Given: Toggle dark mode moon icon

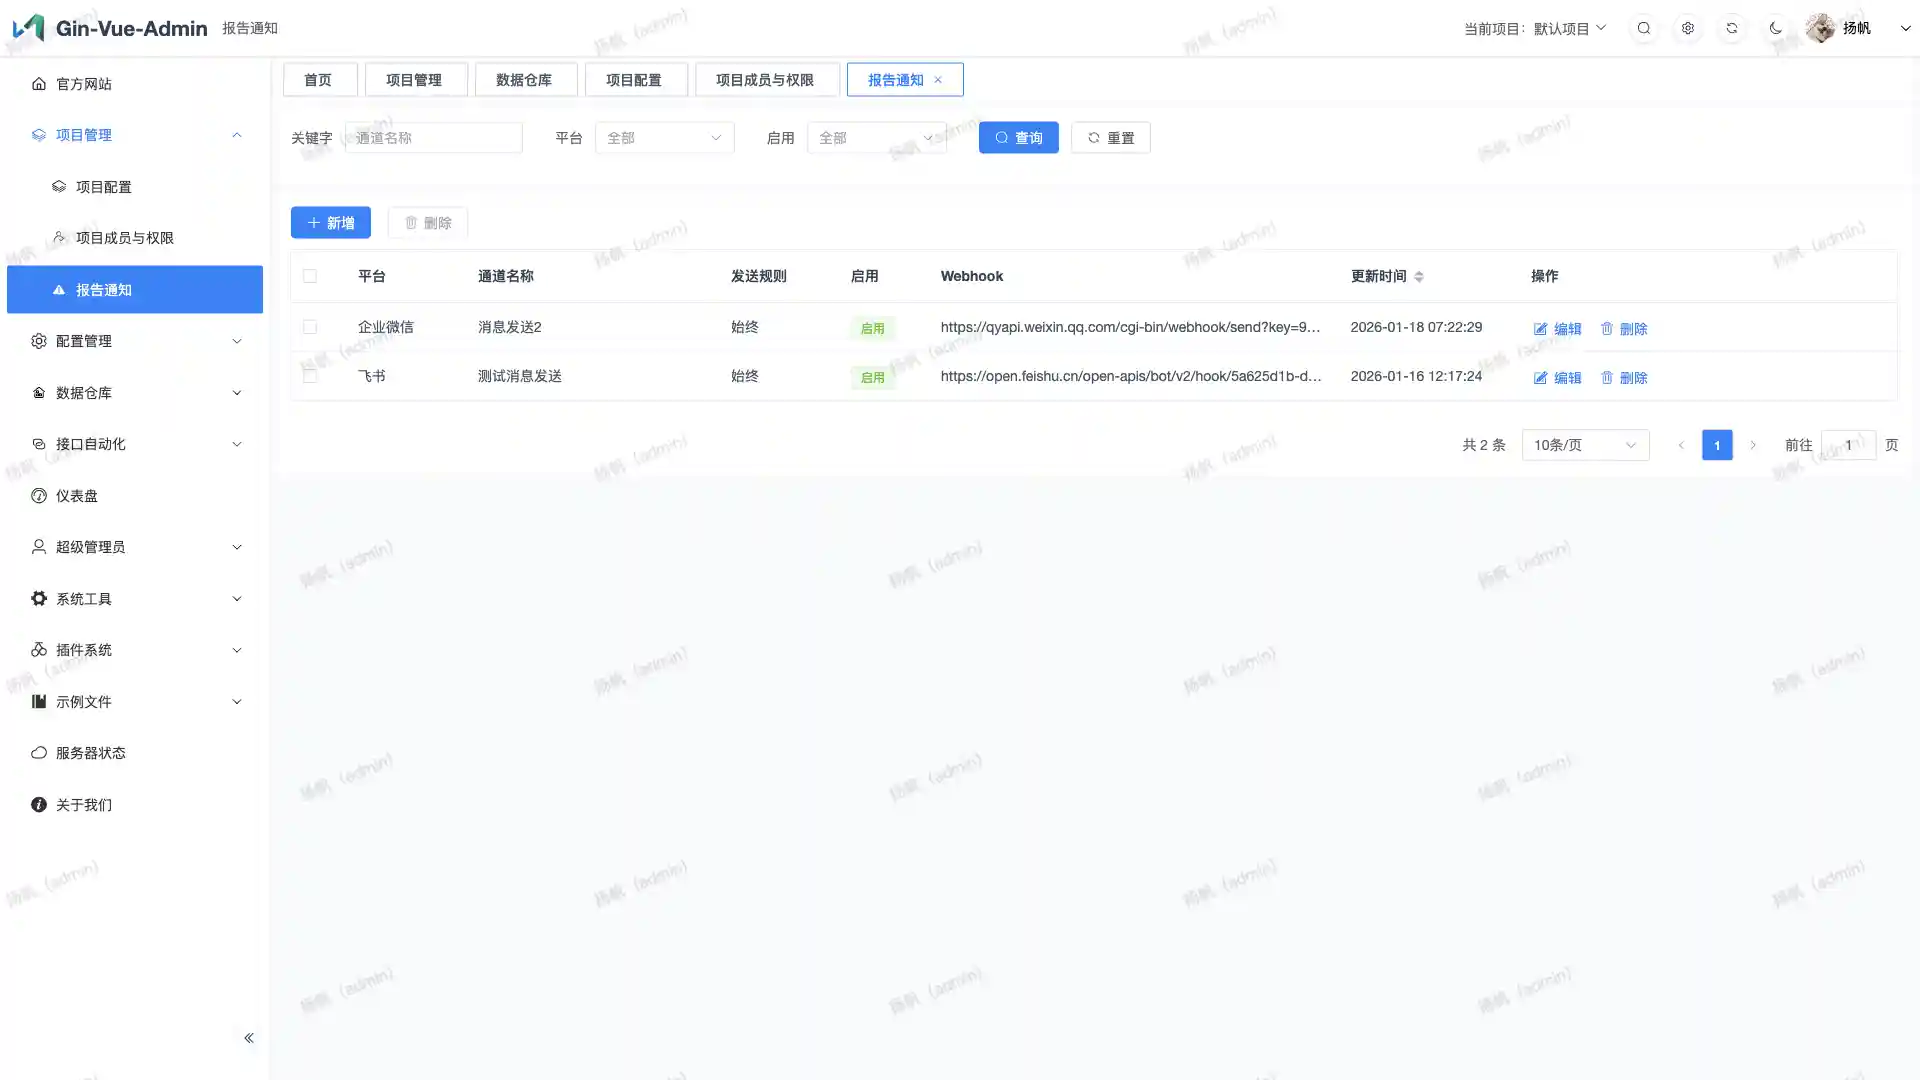Looking at the screenshot, I should 1776,28.
